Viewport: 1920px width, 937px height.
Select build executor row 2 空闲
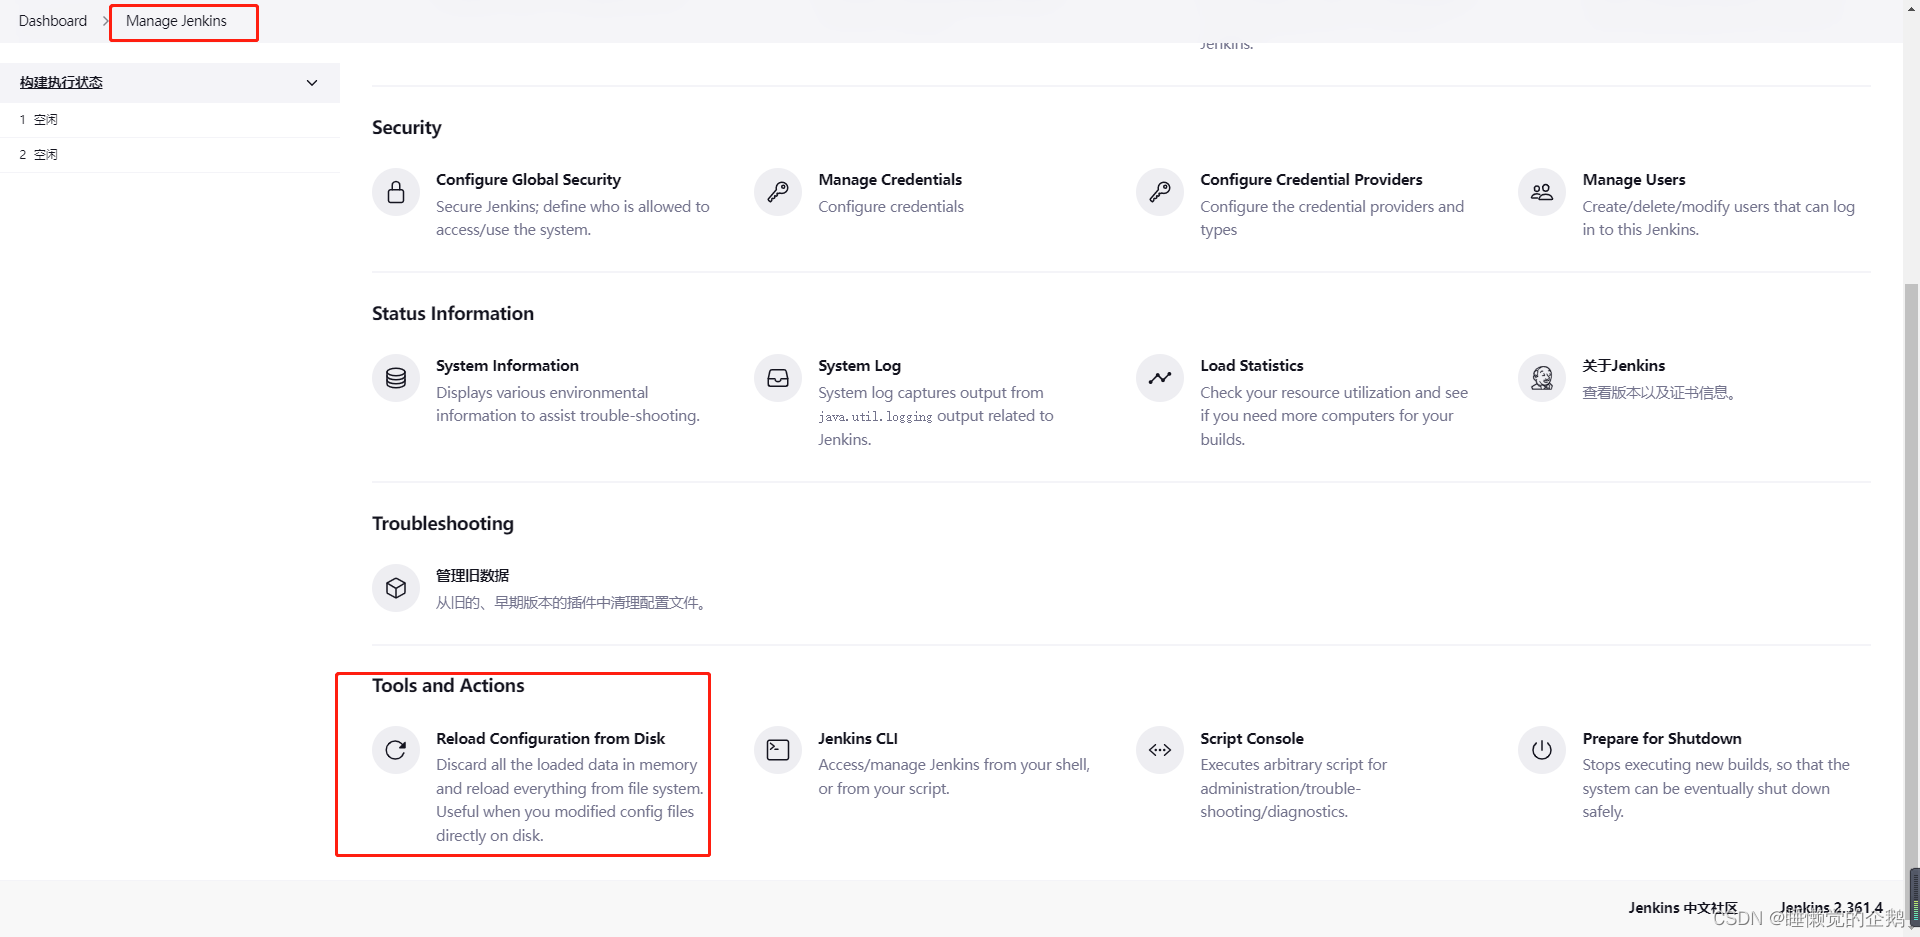tap(170, 155)
